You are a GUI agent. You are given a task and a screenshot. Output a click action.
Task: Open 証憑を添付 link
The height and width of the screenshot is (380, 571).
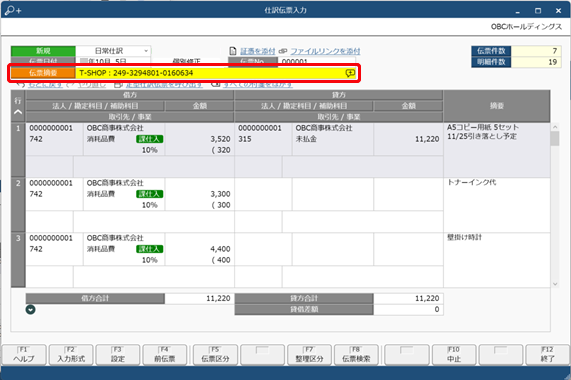tap(257, 51)
